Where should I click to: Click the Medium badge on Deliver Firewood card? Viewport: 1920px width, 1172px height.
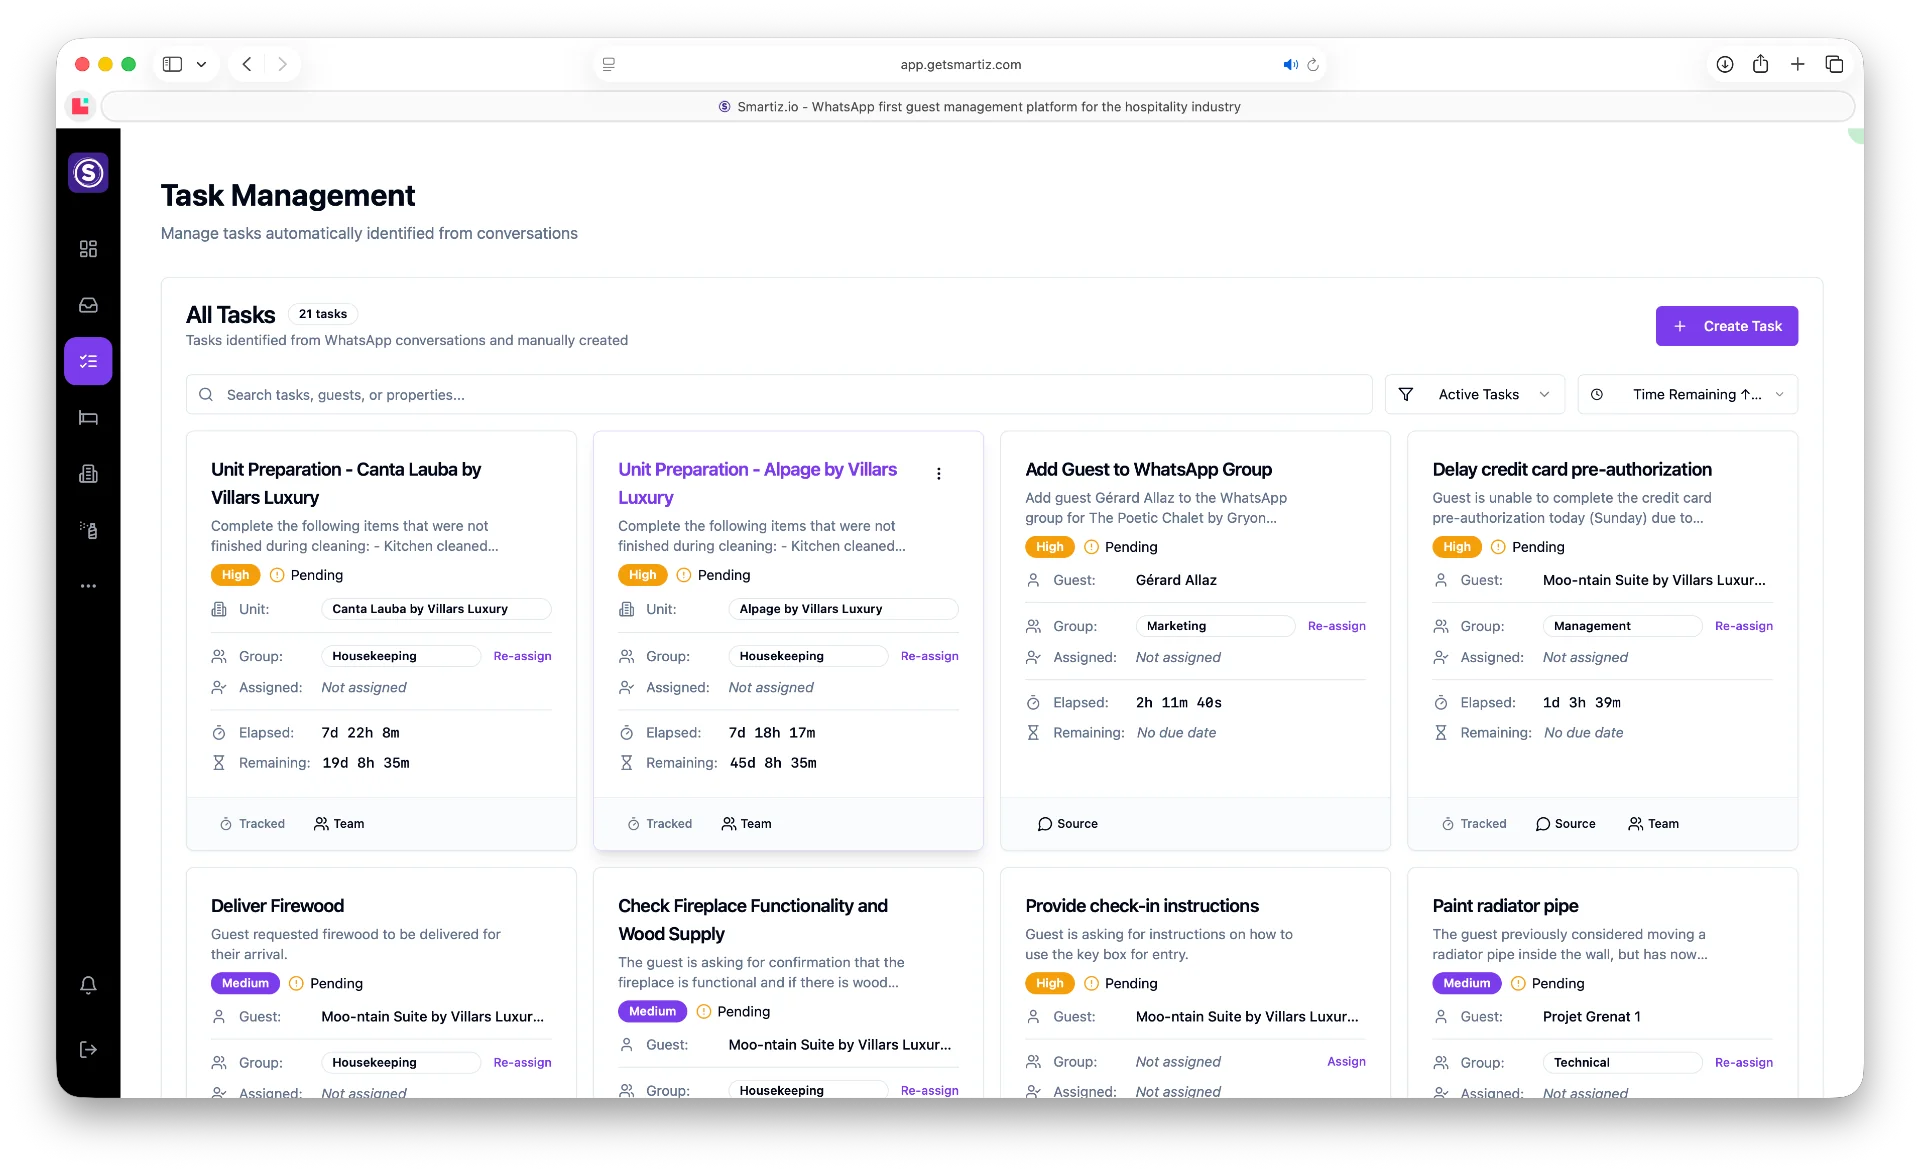tap(245, 983)
